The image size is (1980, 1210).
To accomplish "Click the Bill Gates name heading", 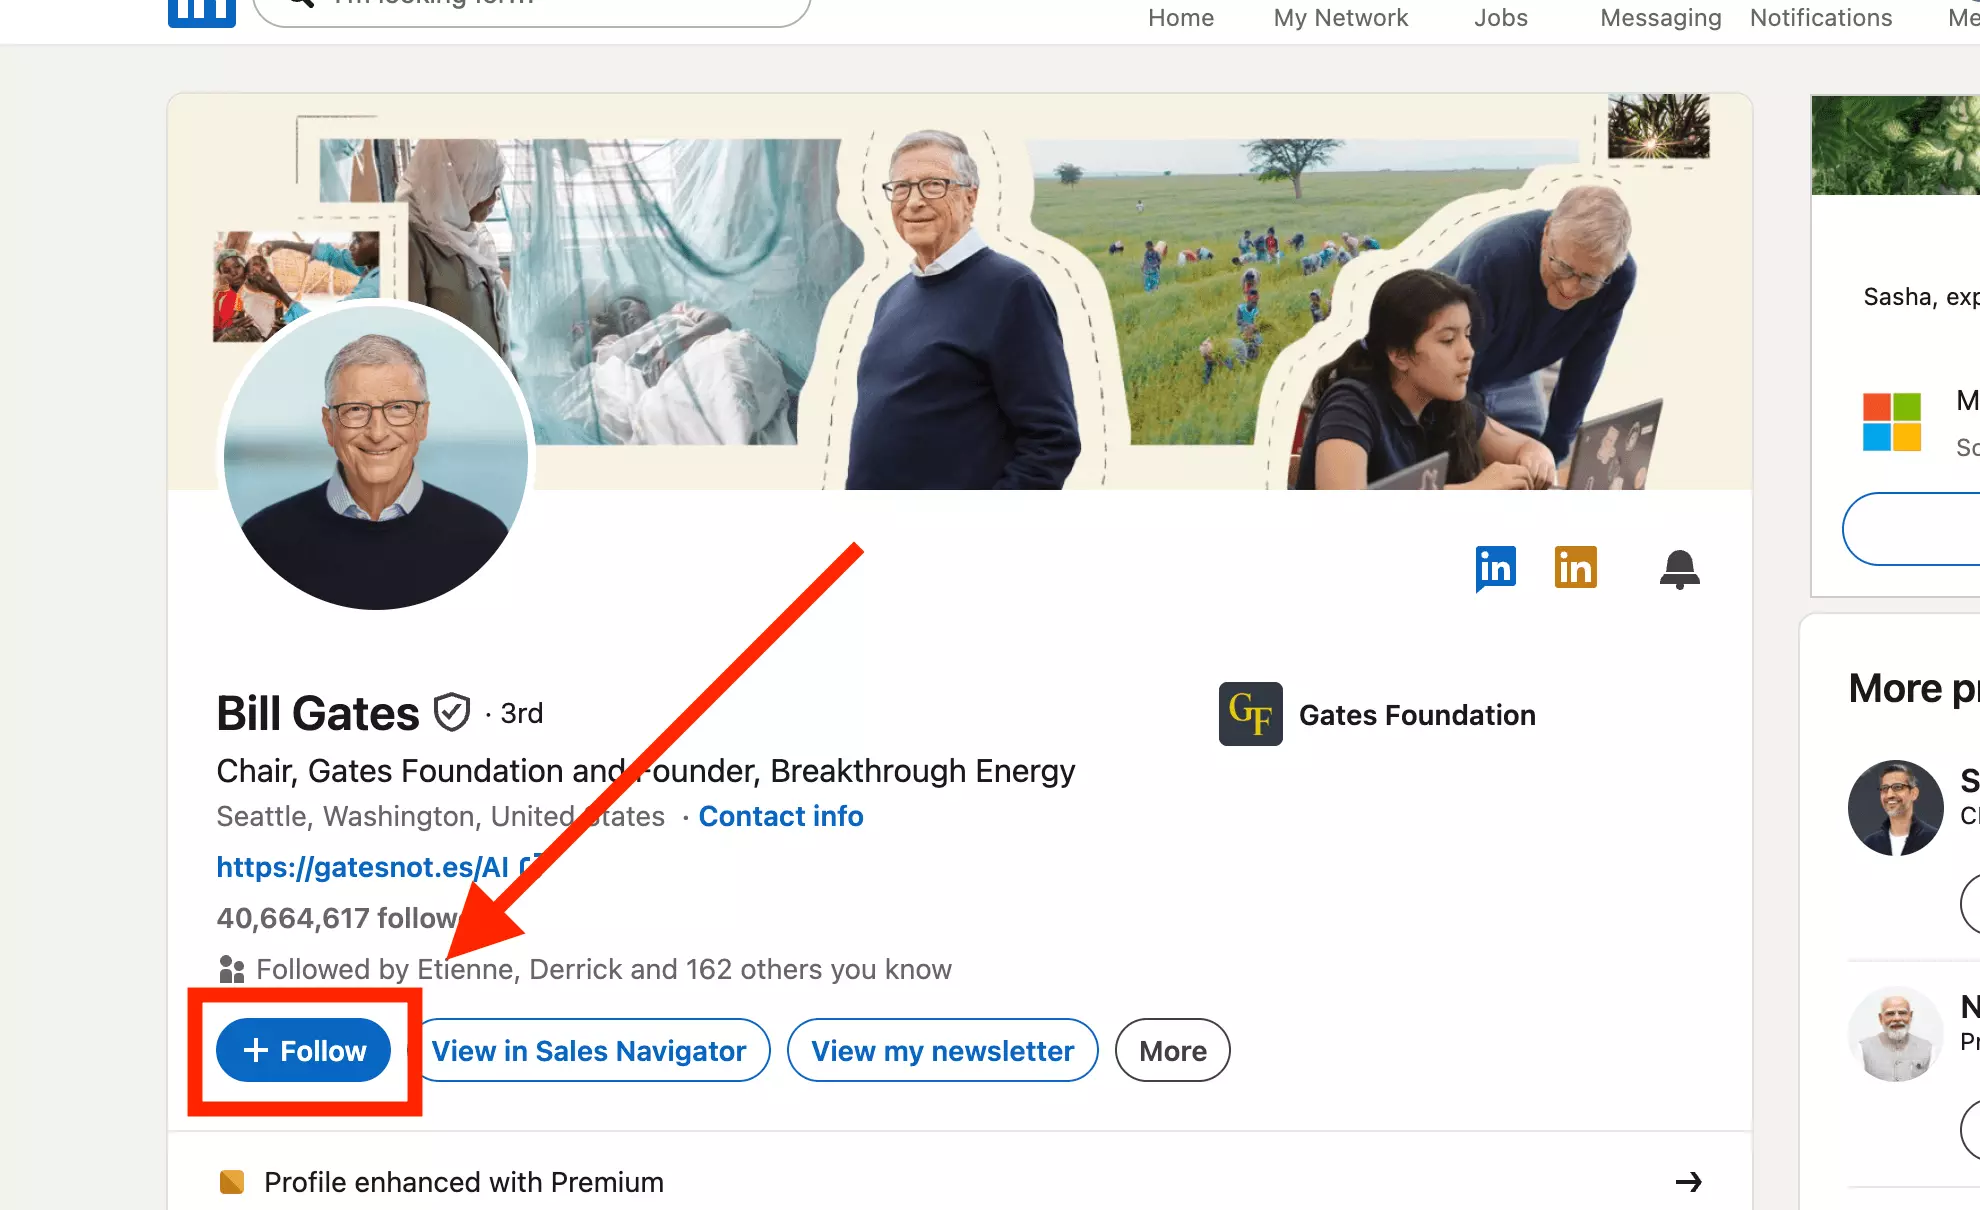I will (318, 713).
